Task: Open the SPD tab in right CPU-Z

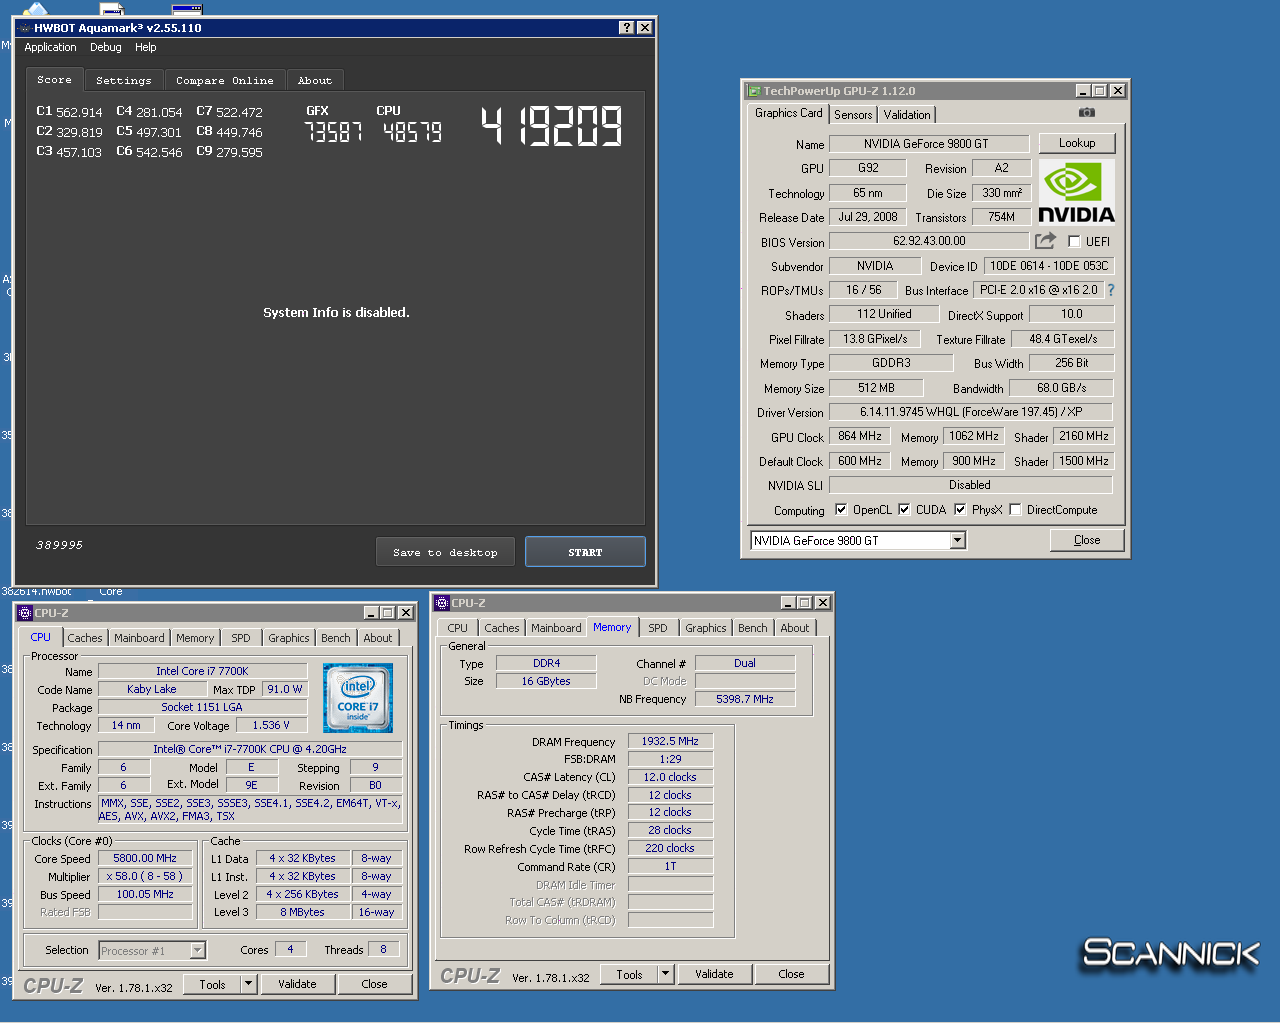Action: pyautogui.click(x=658, y=628)
